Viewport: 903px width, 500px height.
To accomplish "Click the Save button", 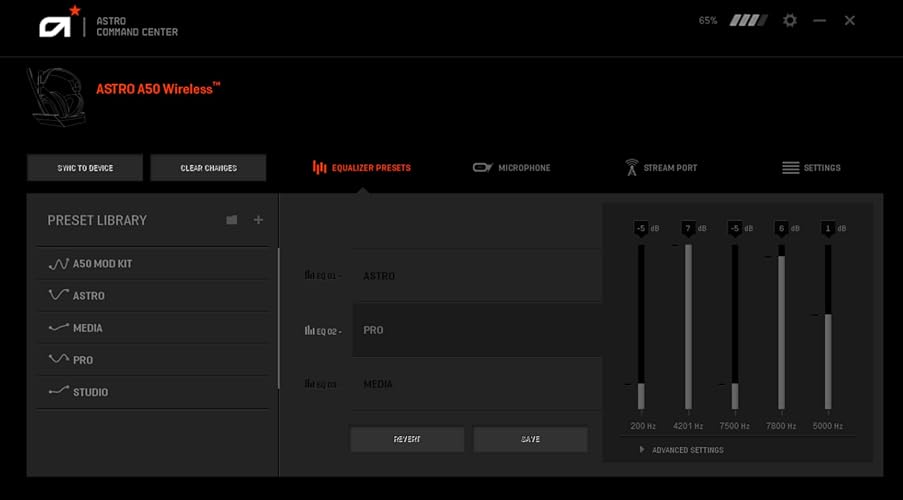I will pos(530,439).
